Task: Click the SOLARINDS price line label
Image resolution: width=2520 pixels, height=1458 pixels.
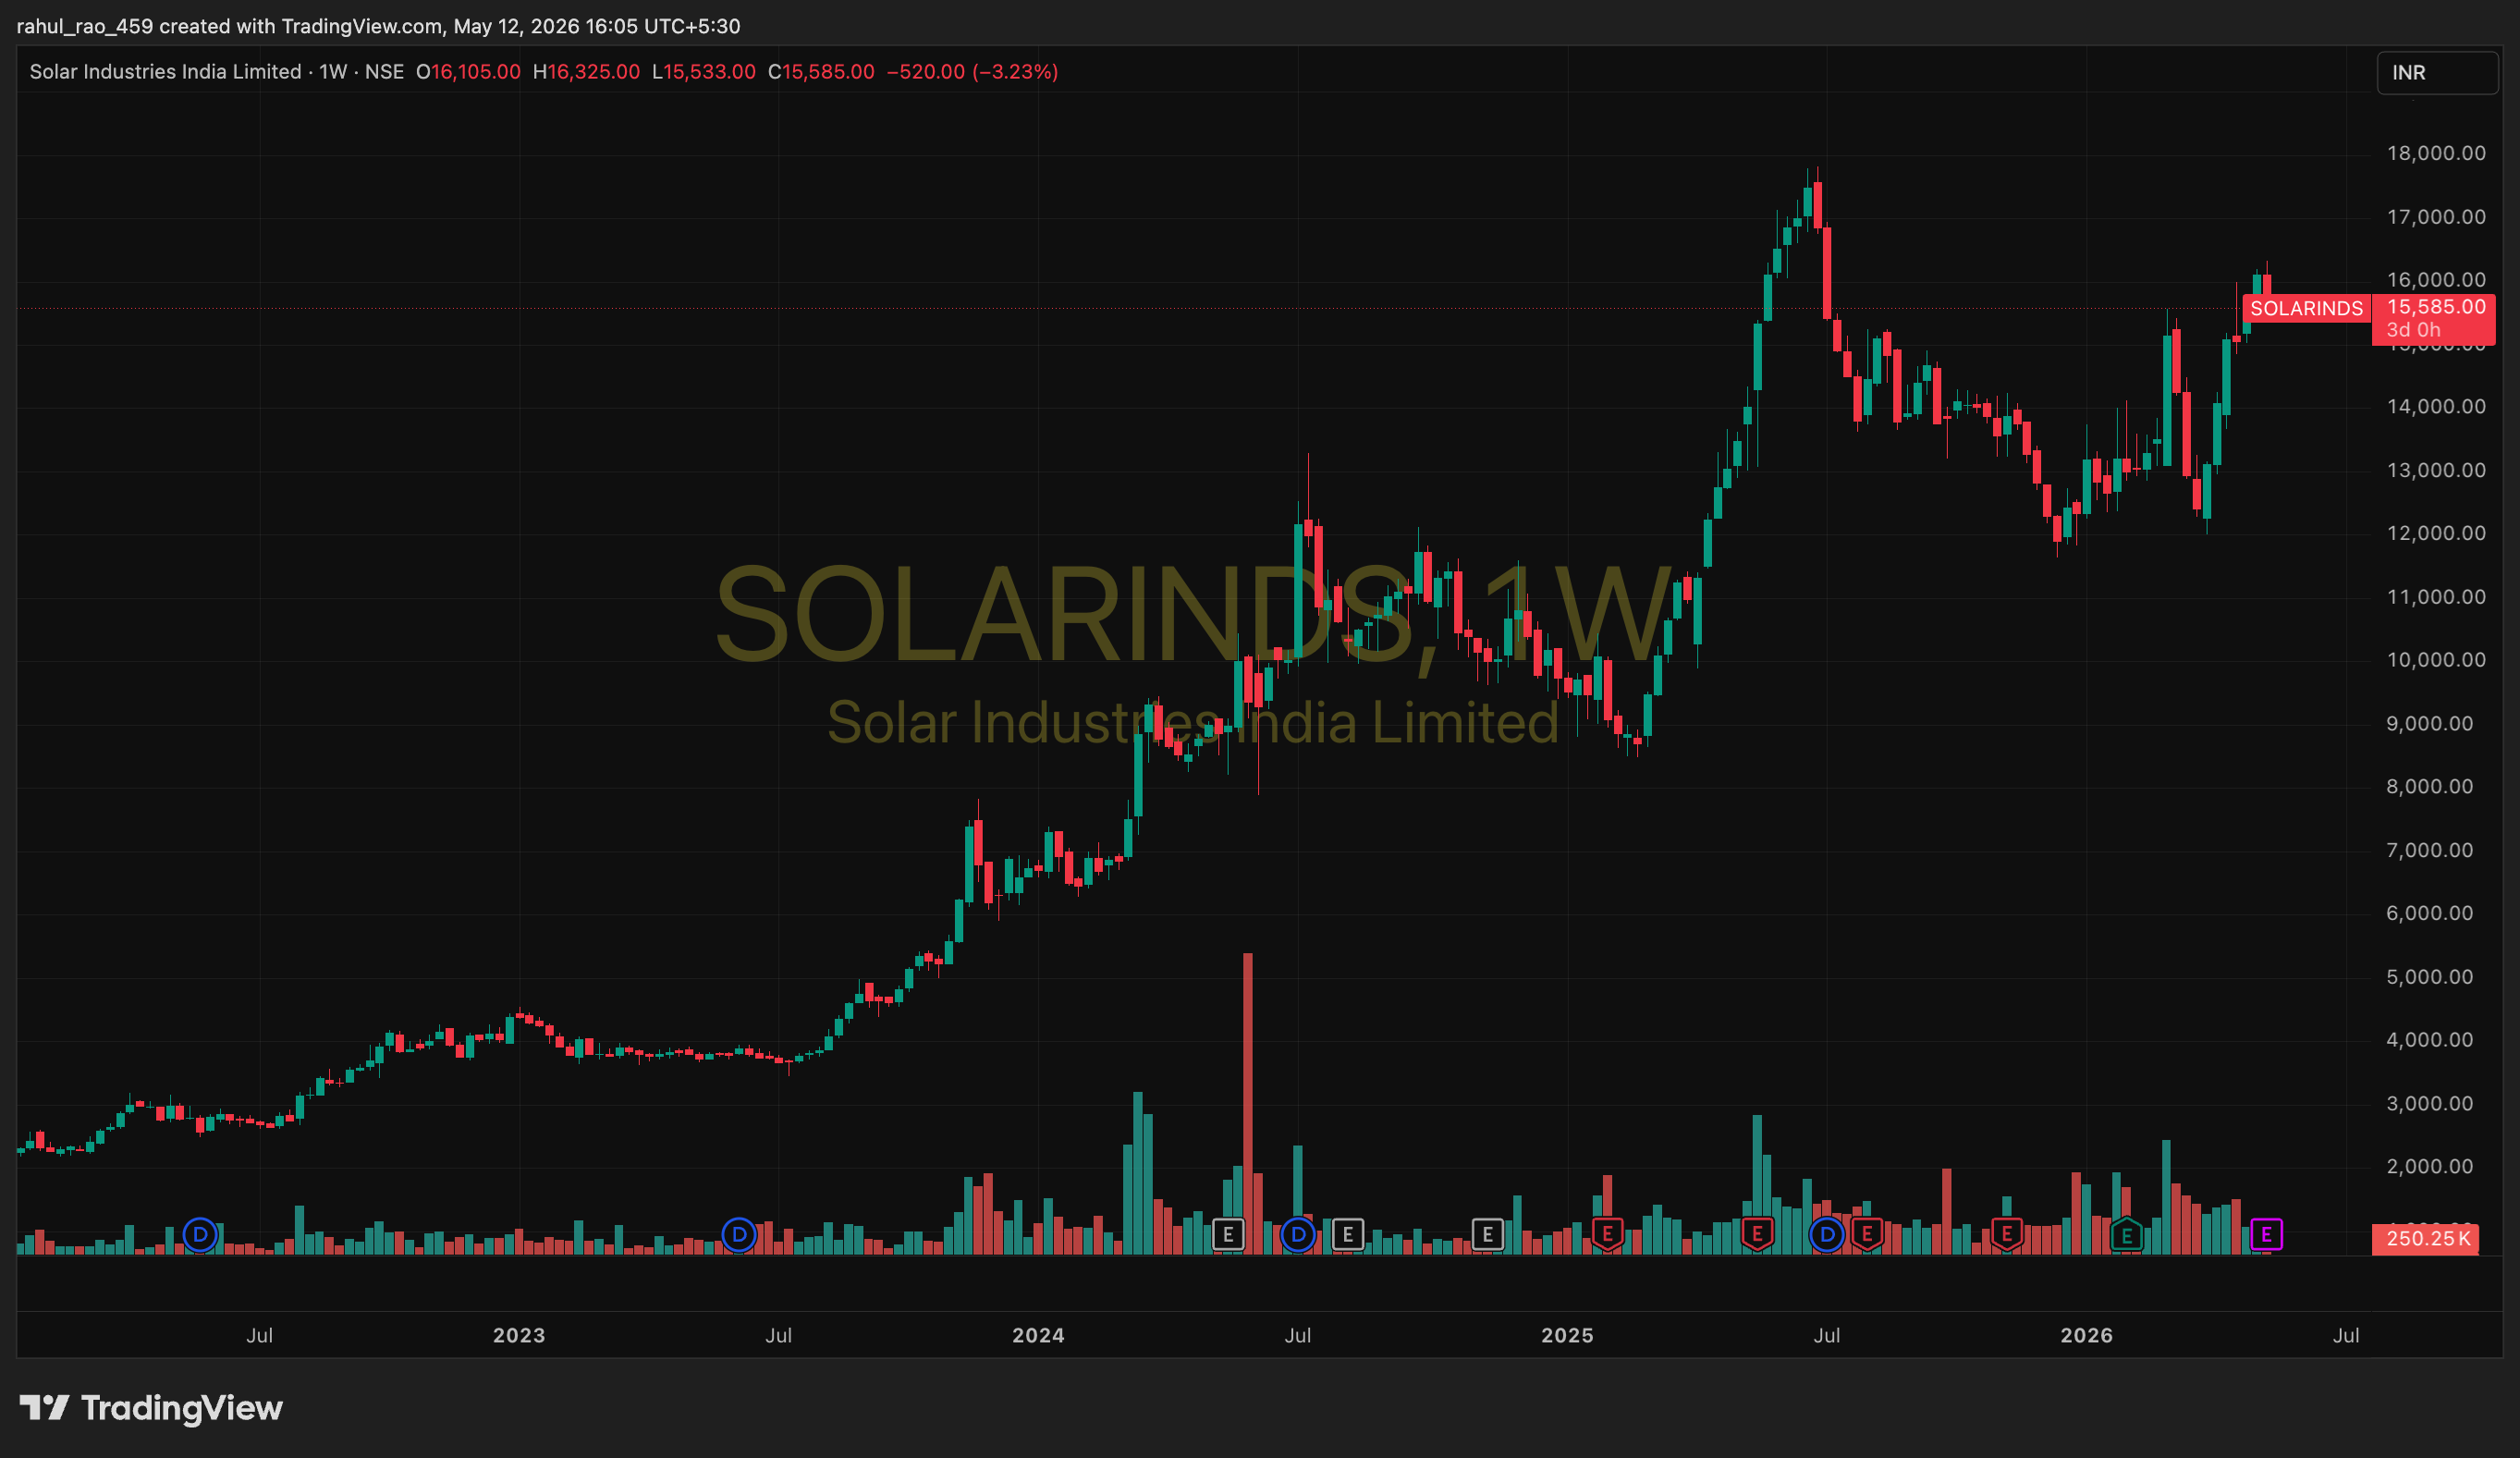Action: (2306, 308)
